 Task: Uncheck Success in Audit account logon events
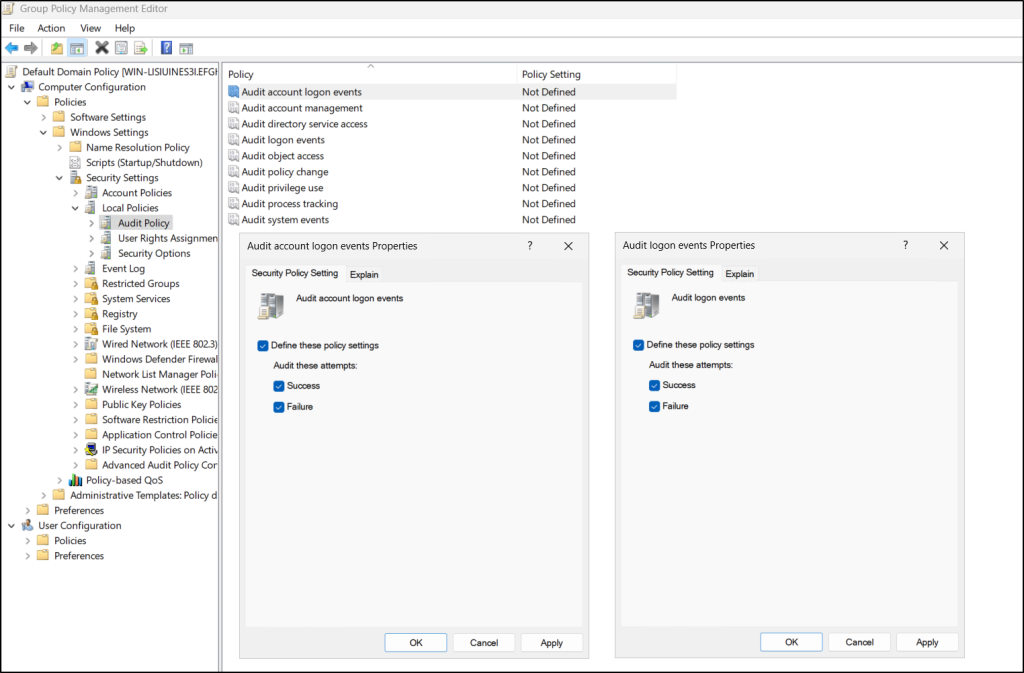279,386
